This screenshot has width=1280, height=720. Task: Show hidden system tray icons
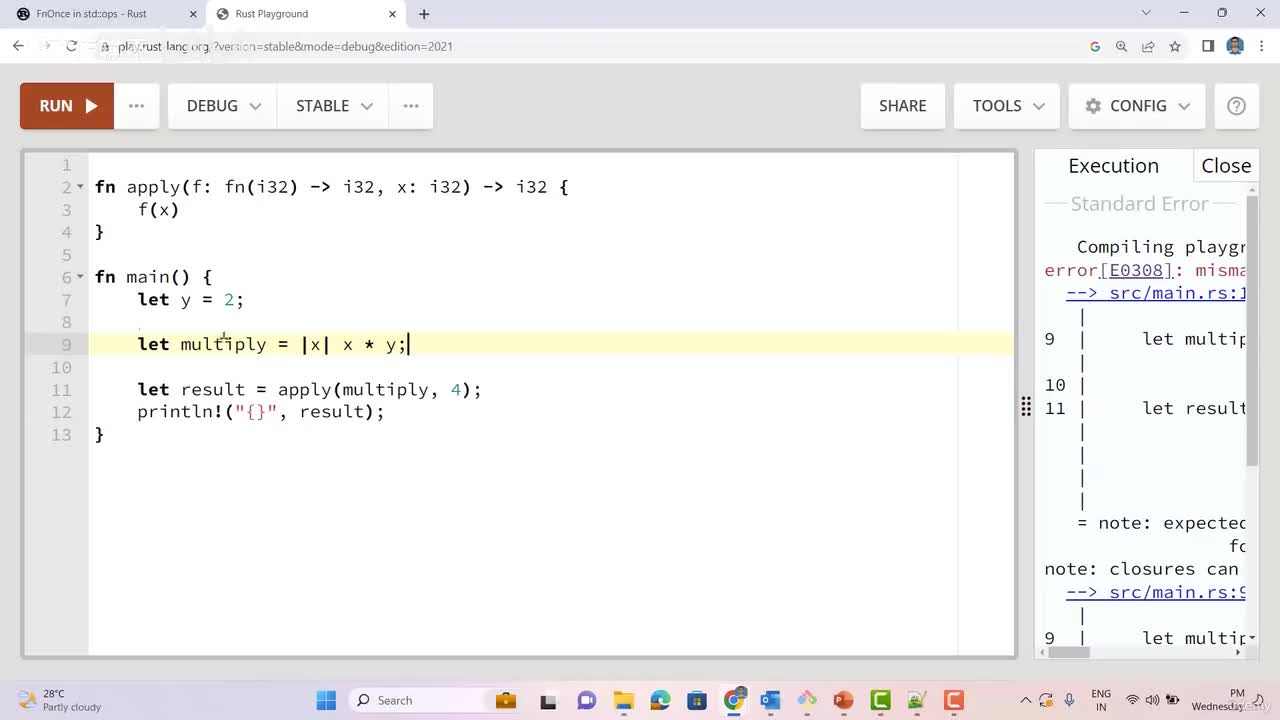(1025, 700)
